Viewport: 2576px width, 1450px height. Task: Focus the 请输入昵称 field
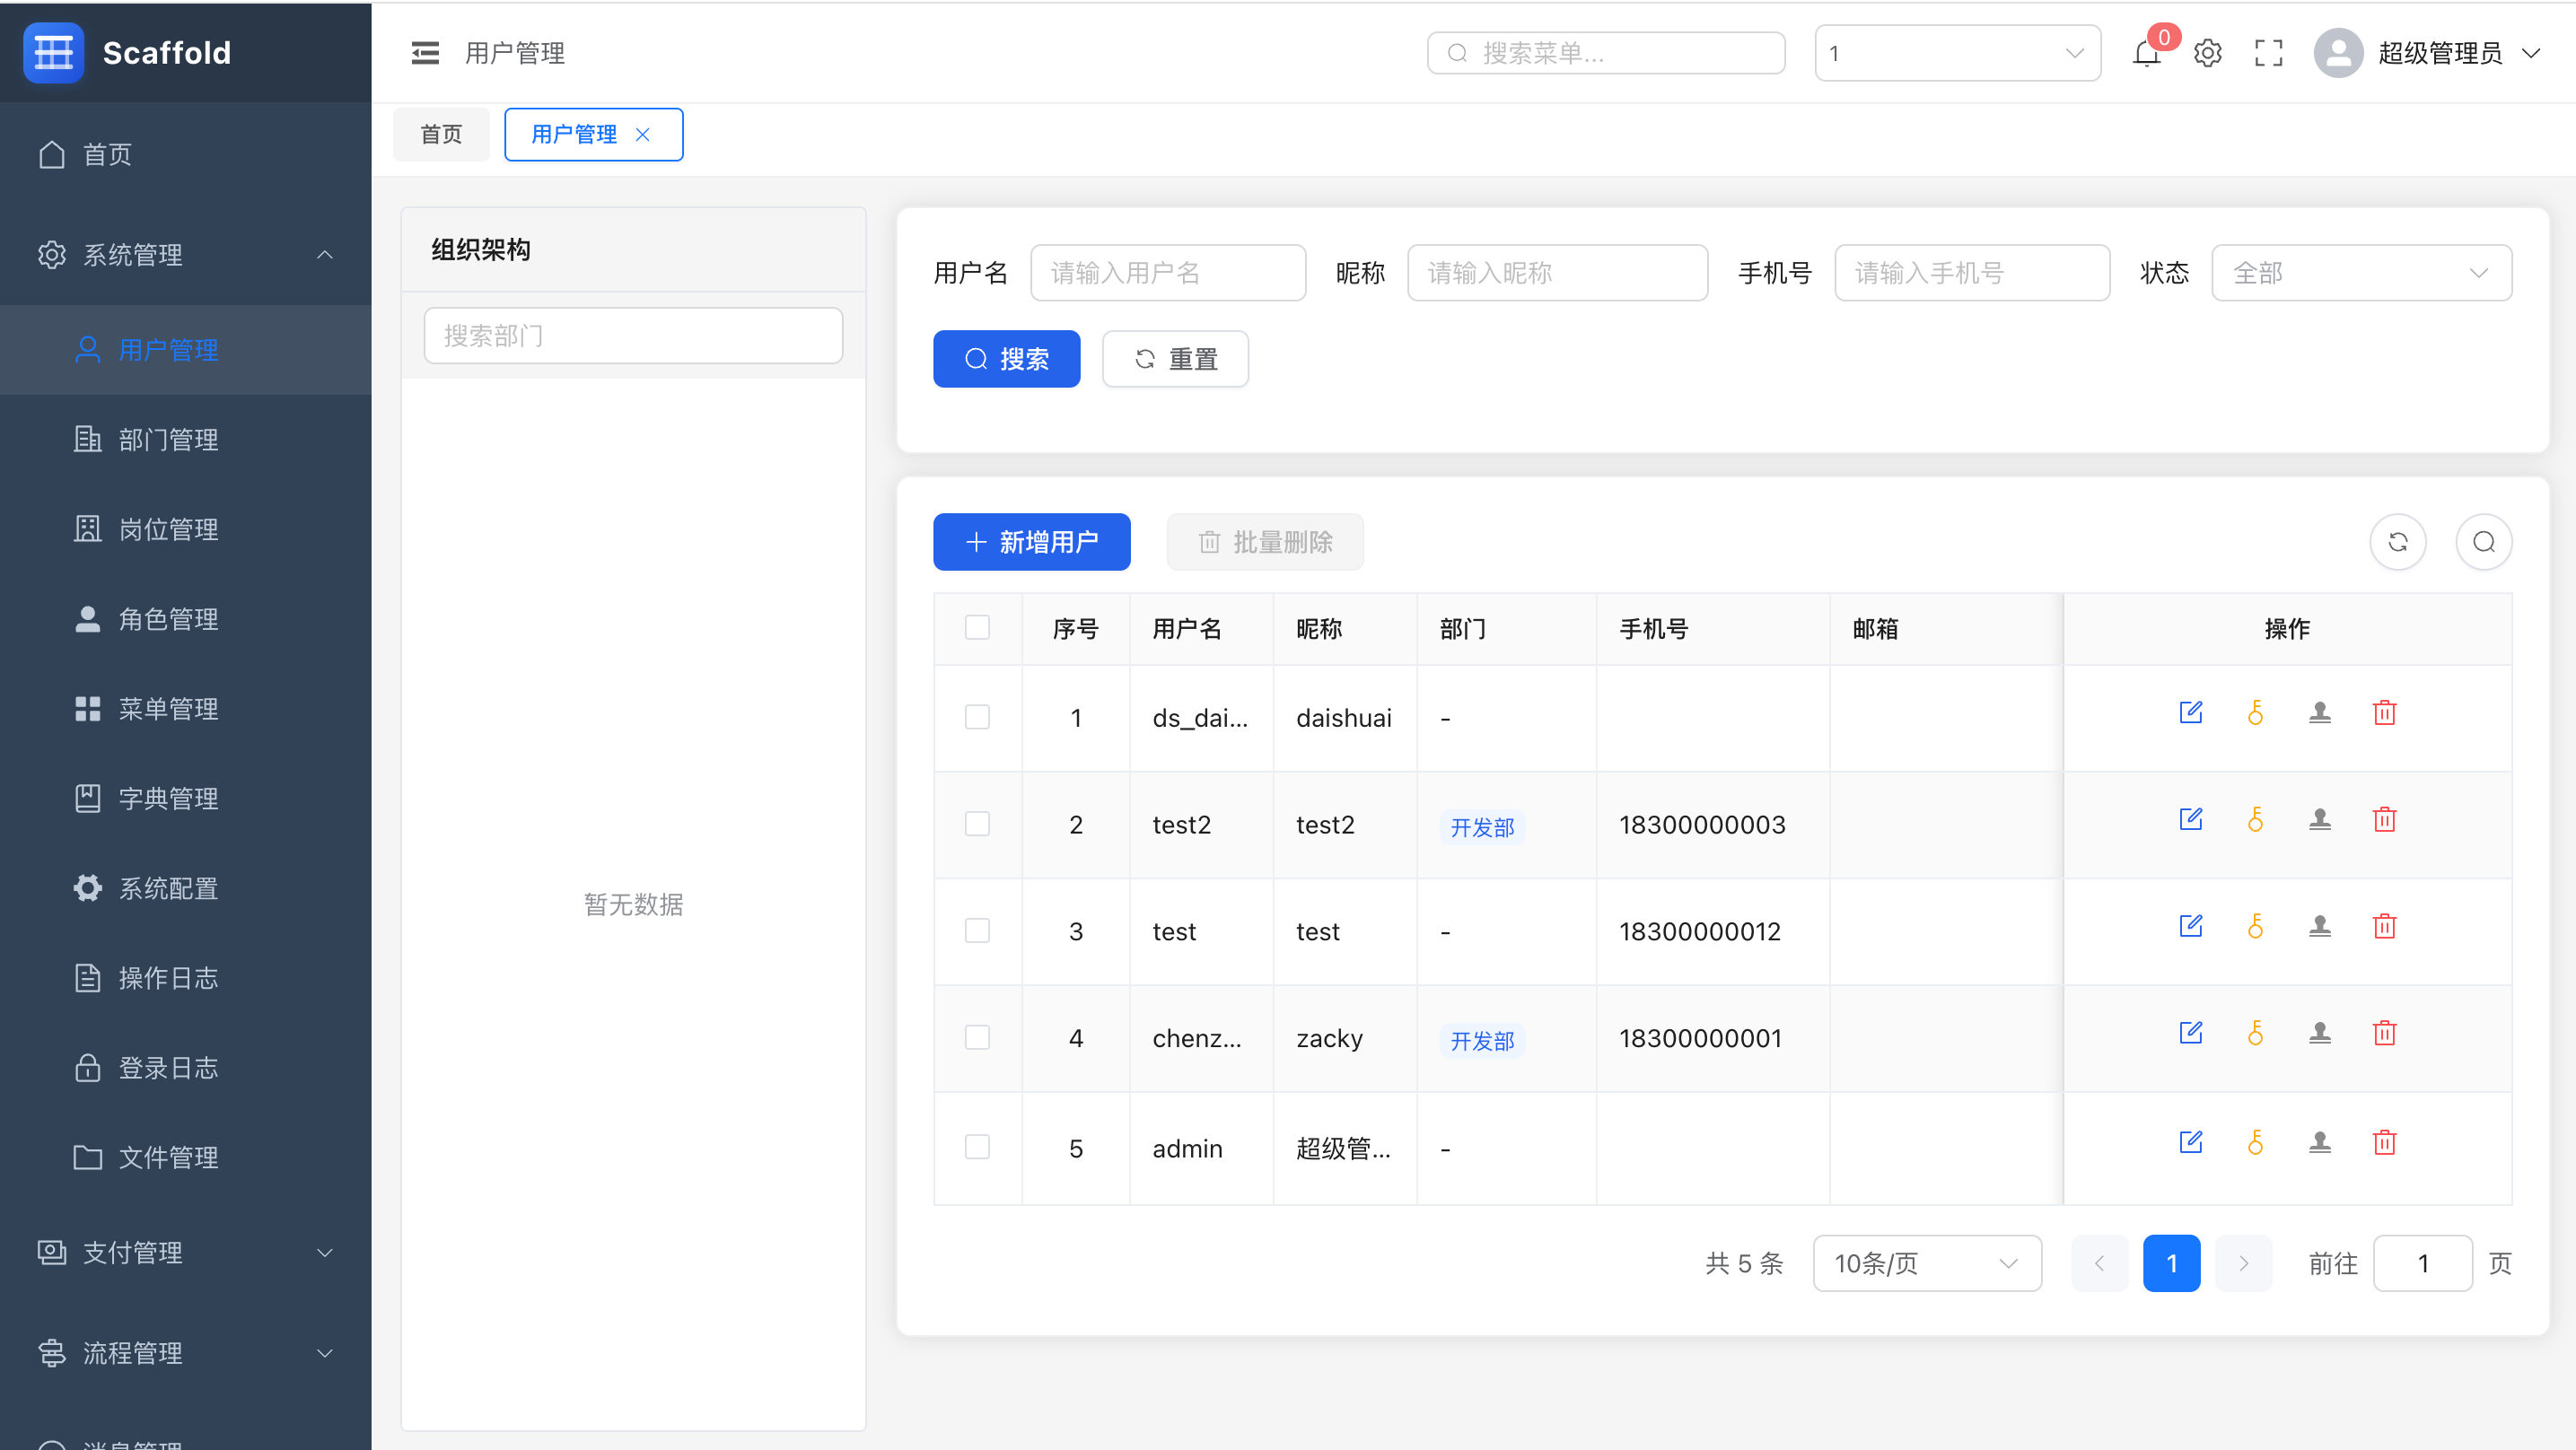[x=1557, y=273]
